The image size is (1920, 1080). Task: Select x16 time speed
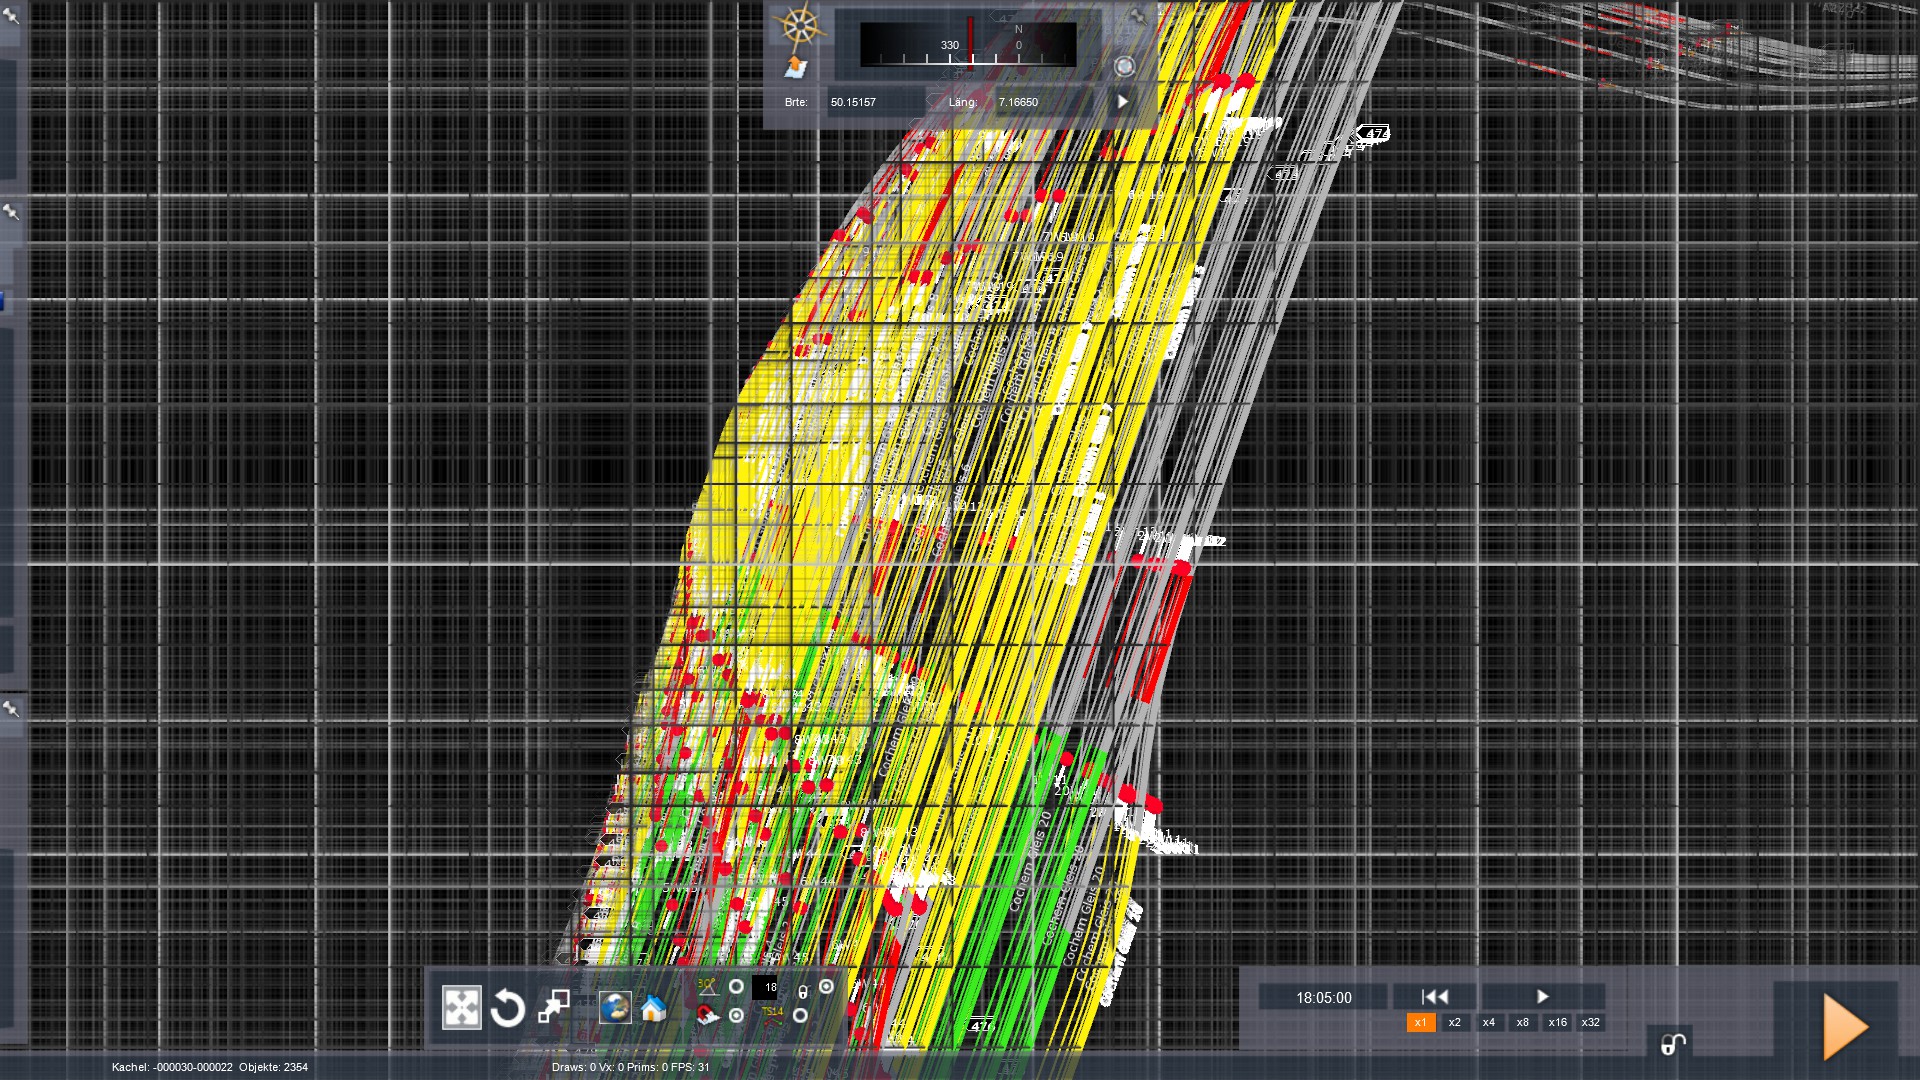(x=1557, y=1022)
